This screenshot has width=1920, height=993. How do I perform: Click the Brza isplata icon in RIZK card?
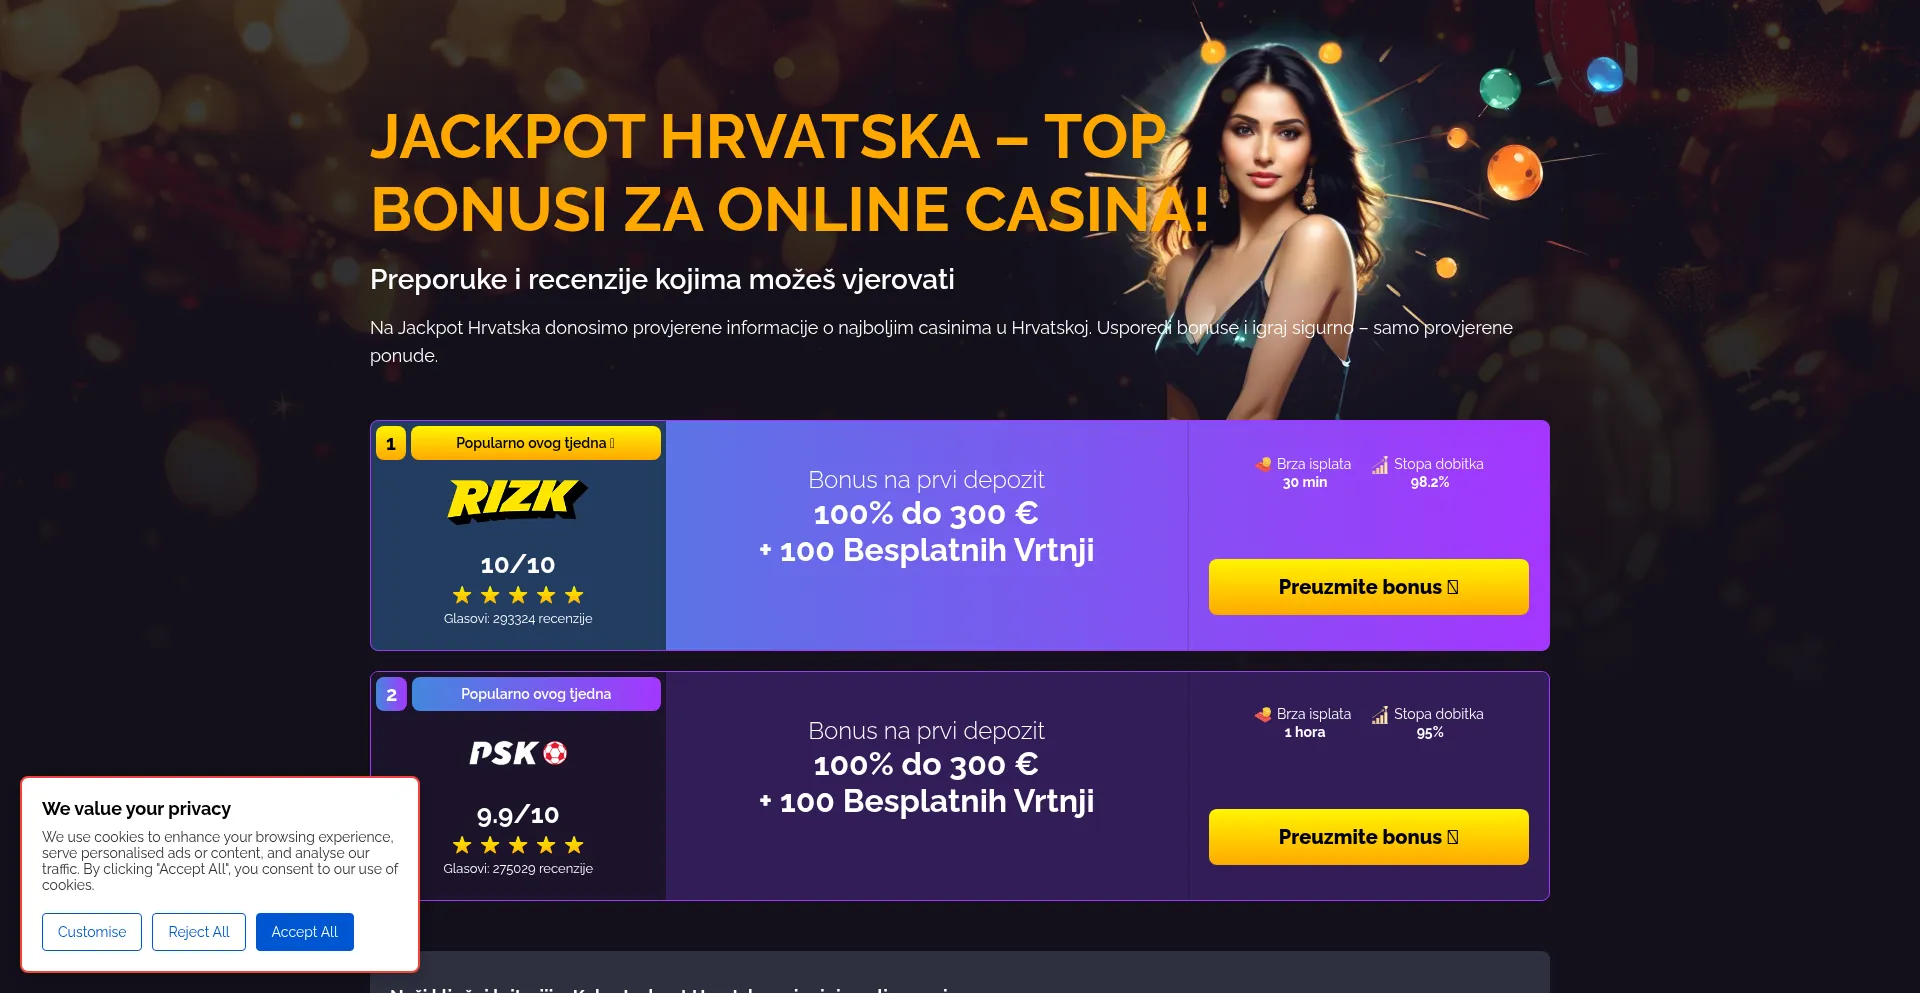pos(1264,464)
